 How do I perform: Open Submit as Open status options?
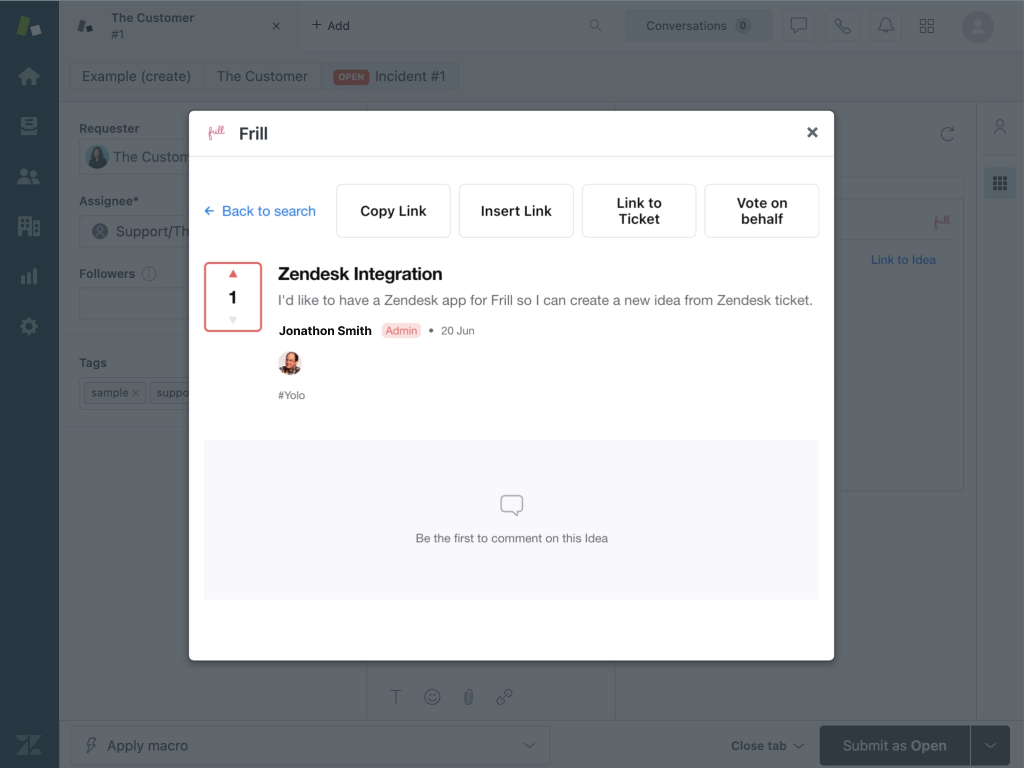point(990,746)
